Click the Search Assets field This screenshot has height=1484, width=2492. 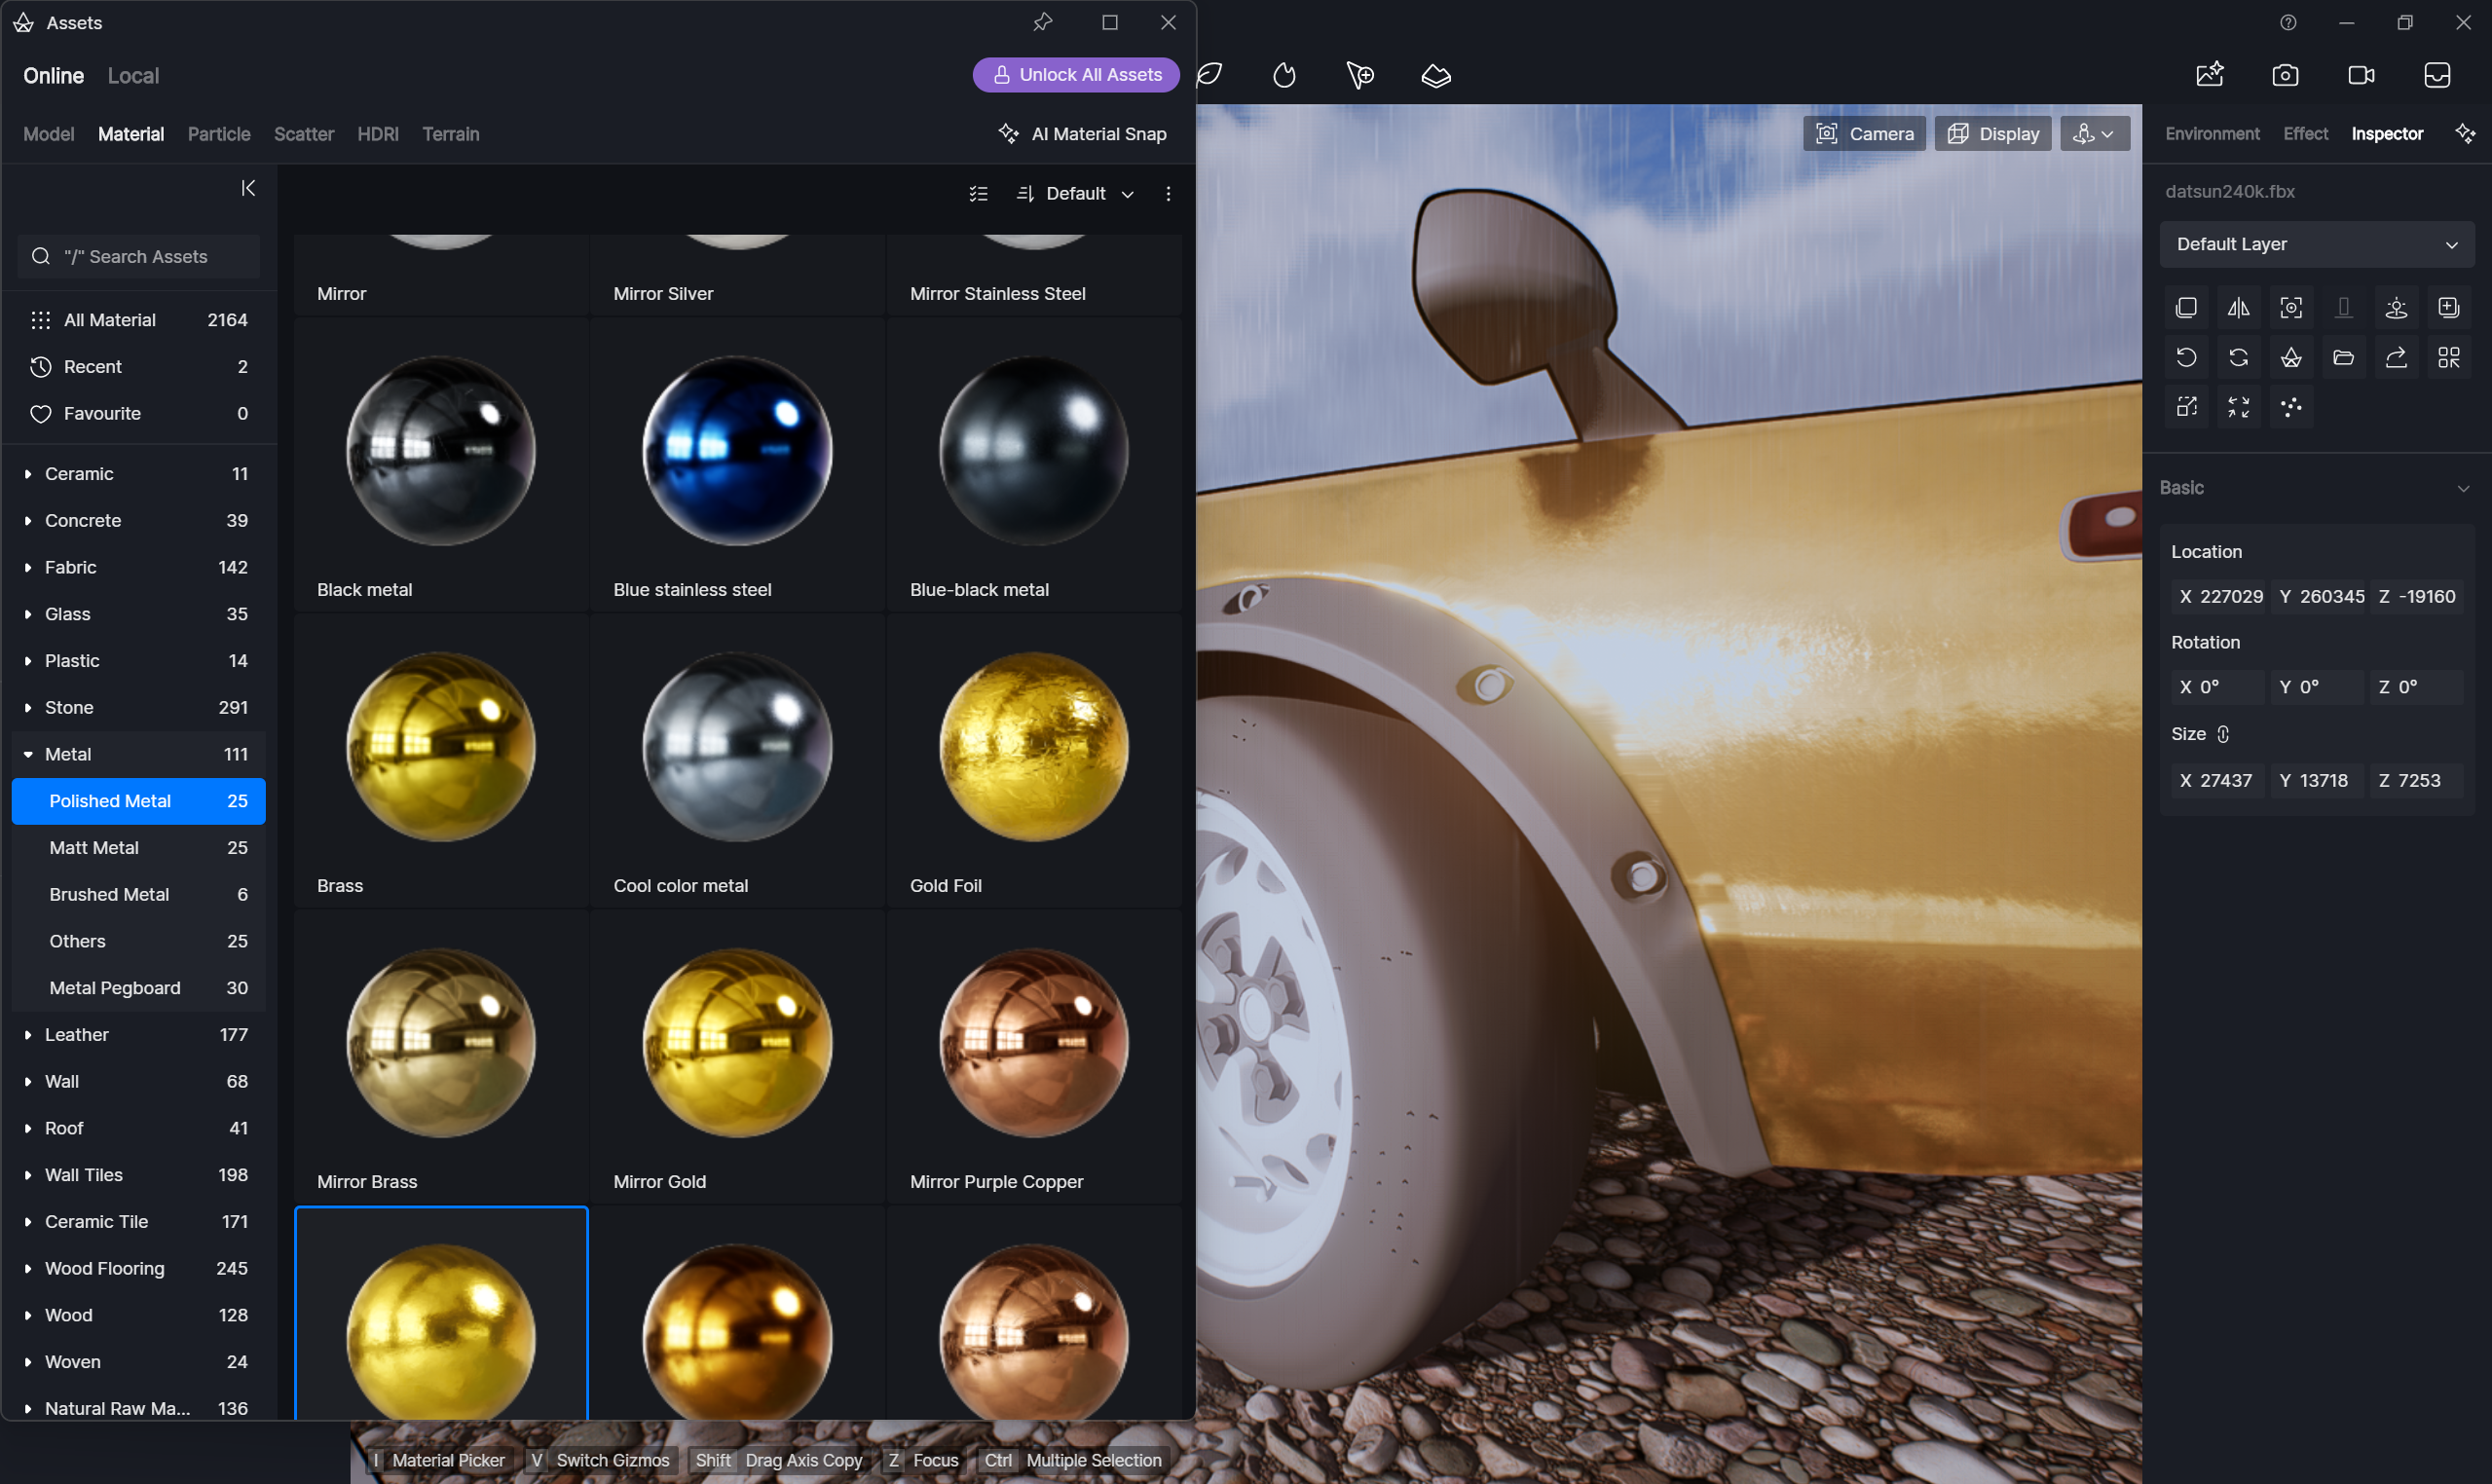tap(138, 257)
